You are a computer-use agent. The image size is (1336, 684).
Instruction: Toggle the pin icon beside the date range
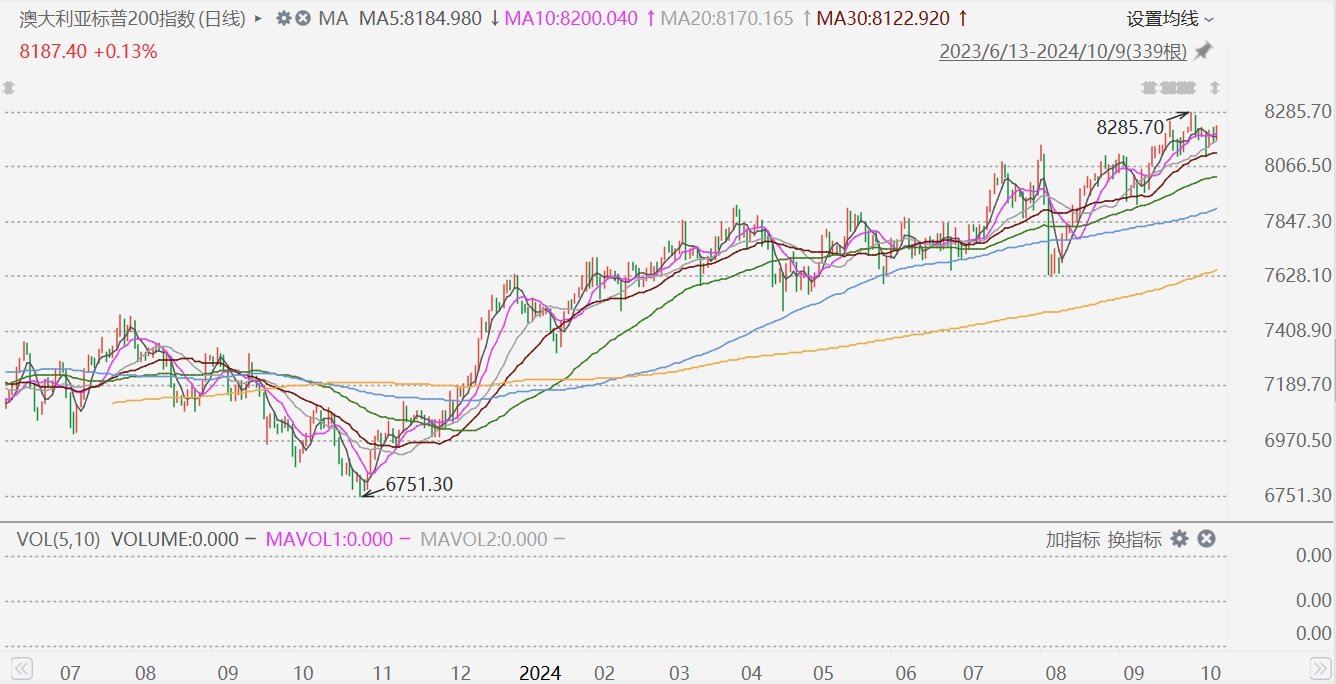tap(1203, 50)
